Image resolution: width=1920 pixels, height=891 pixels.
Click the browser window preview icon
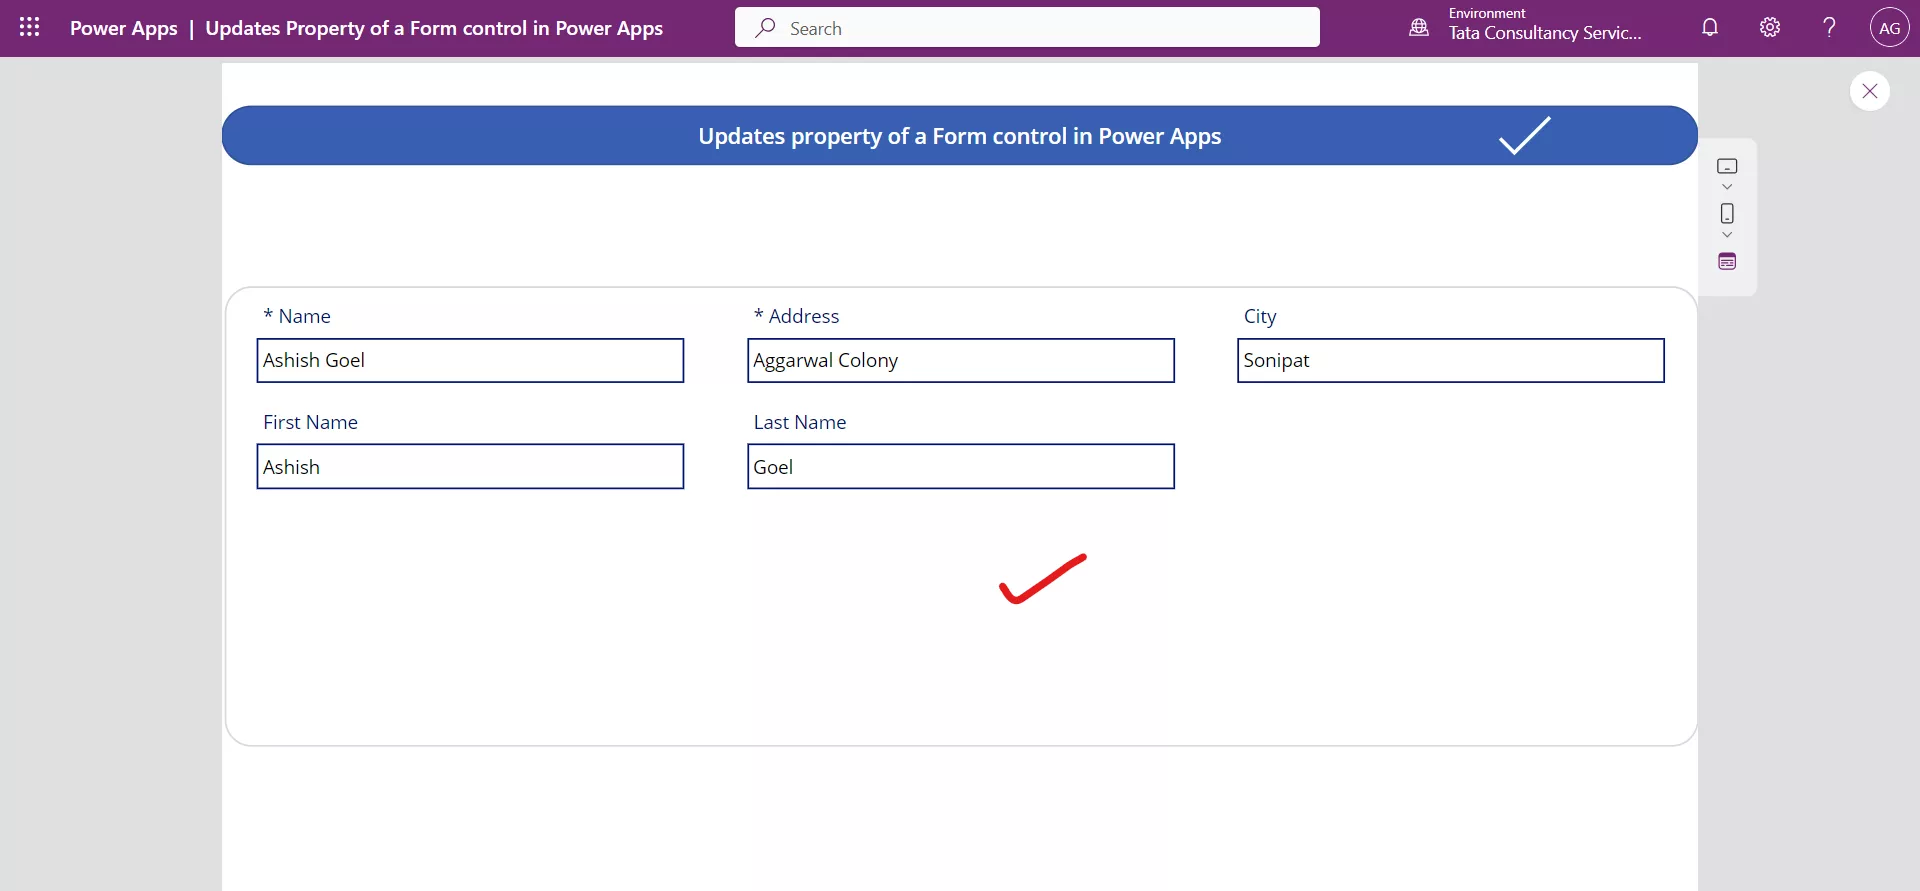1727,261
